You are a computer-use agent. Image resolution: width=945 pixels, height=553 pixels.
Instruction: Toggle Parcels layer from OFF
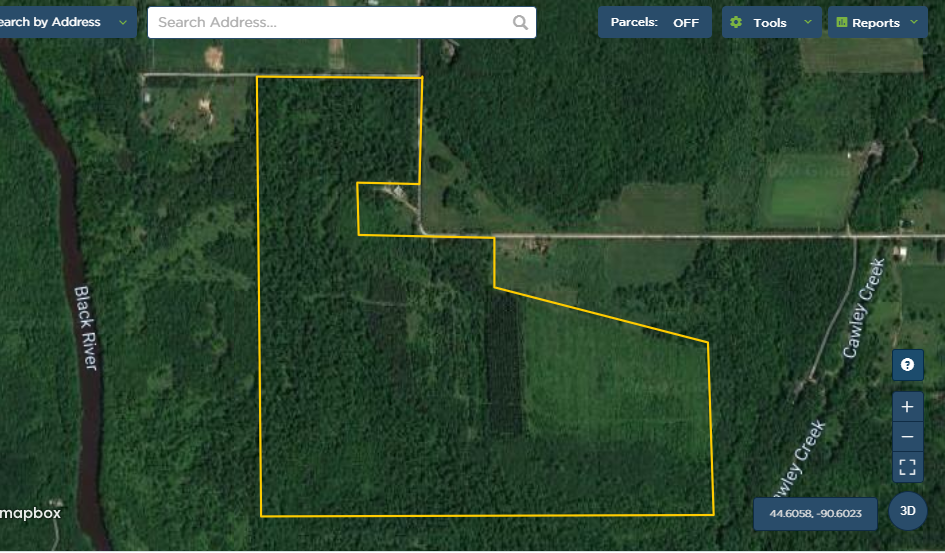click(655, 22)
